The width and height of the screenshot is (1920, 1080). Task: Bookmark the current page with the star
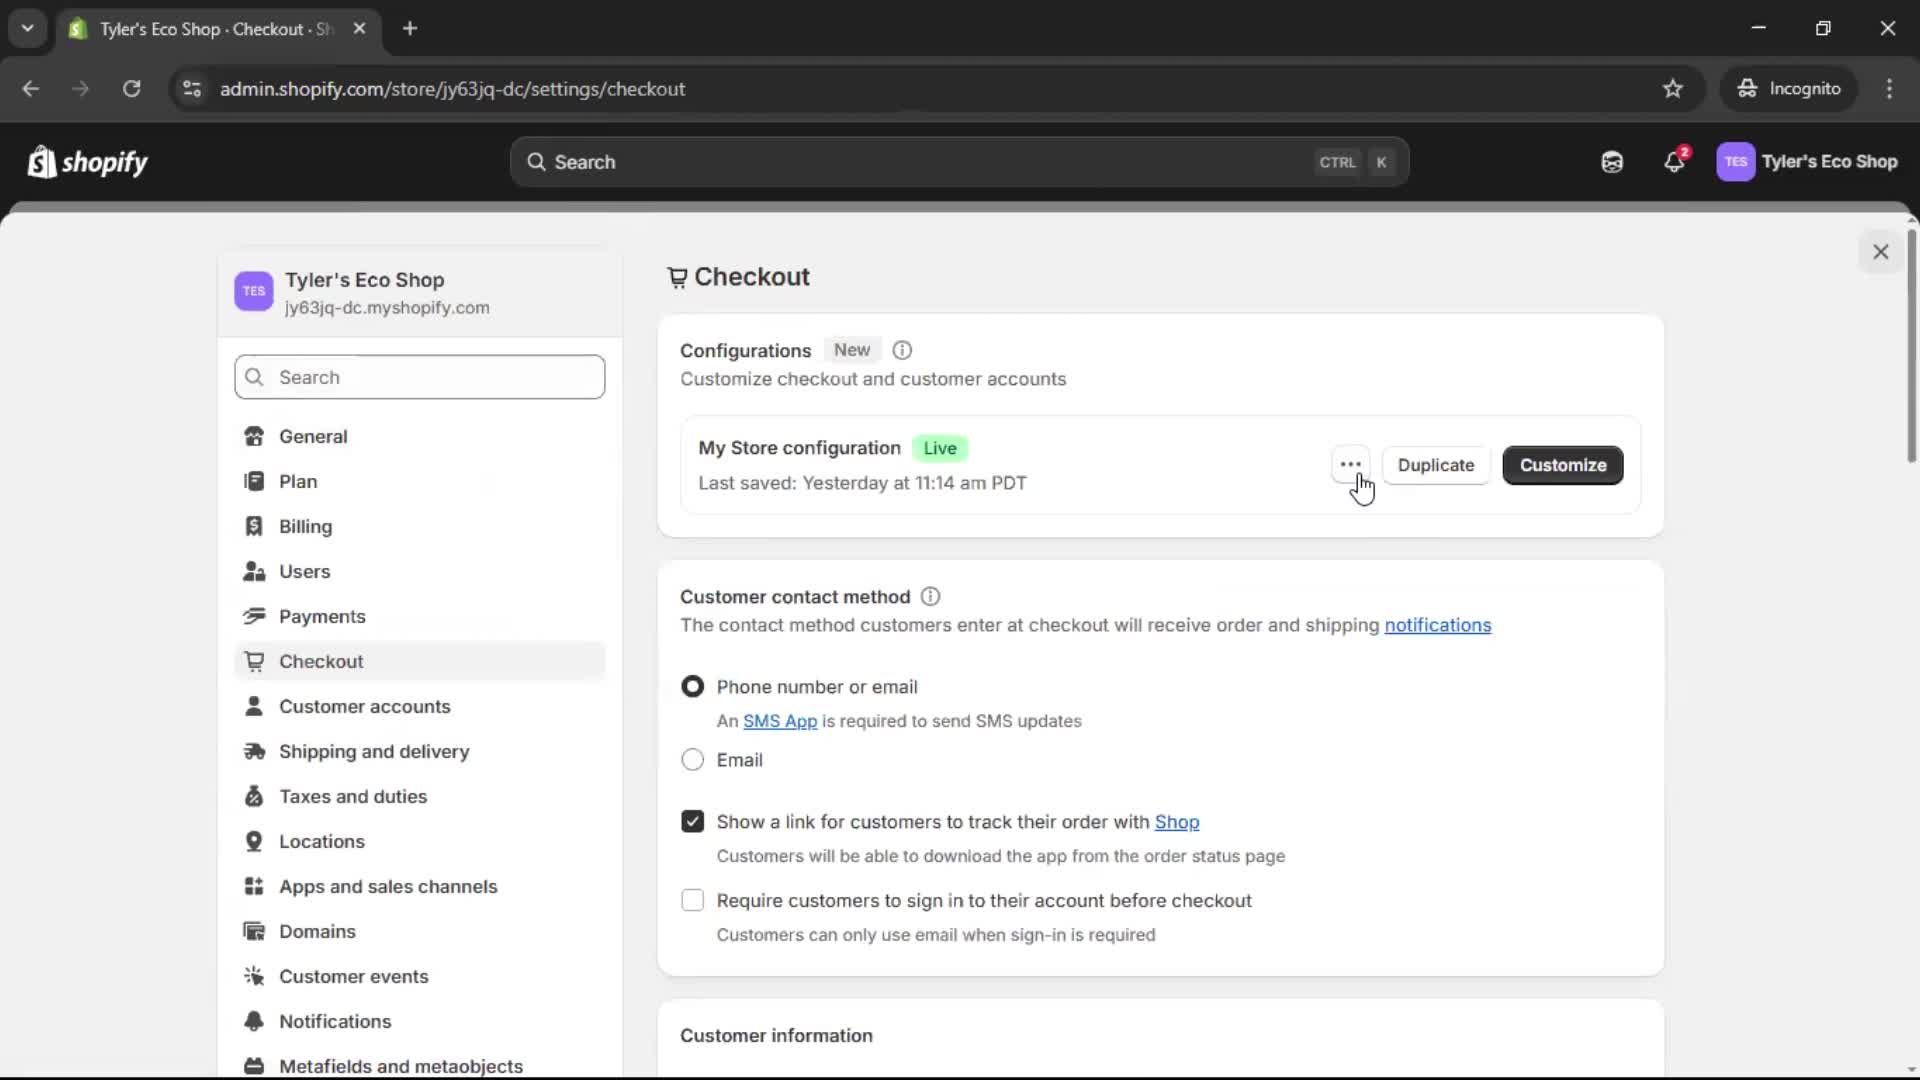click(1673, 89)
